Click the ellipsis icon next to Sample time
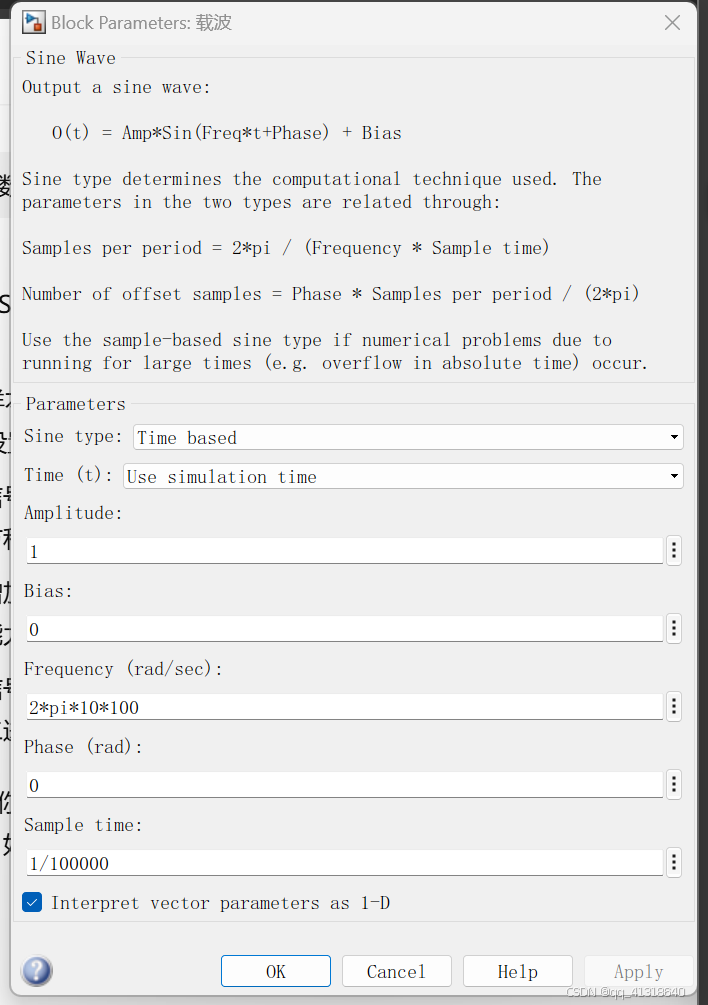Screen dimensions: 708x1005 pos(673,862)
